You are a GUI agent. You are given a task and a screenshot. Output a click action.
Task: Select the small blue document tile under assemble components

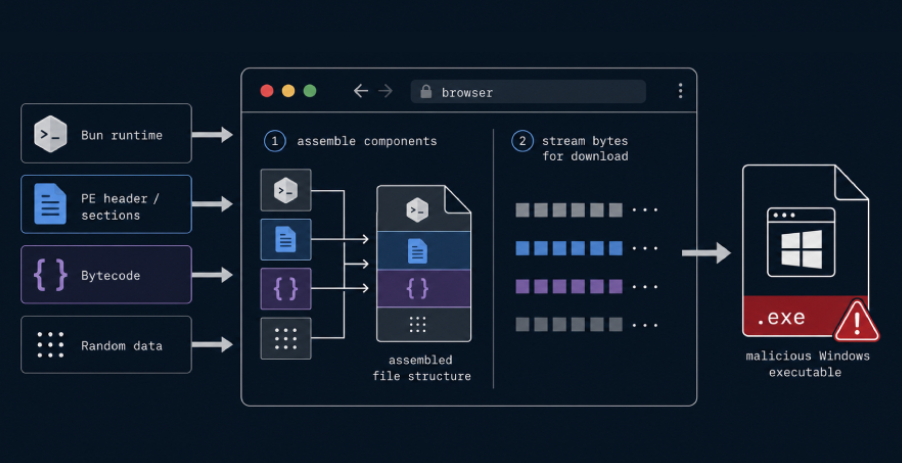[x=286, y=239]
